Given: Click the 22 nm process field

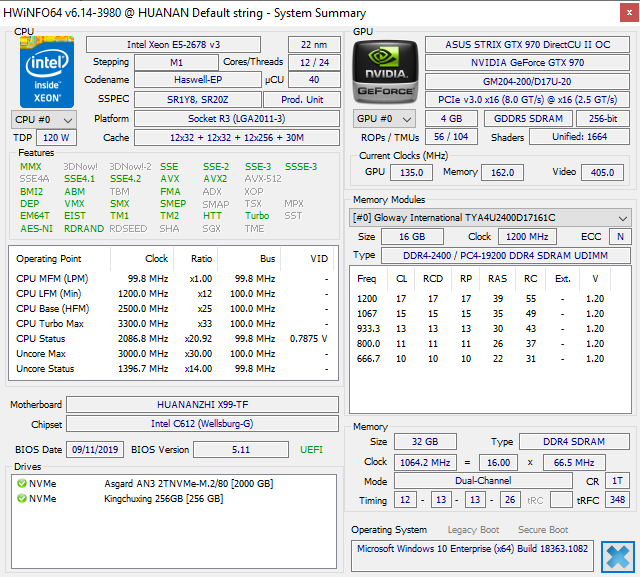Looking at the screenshot, I should (314, 44).
